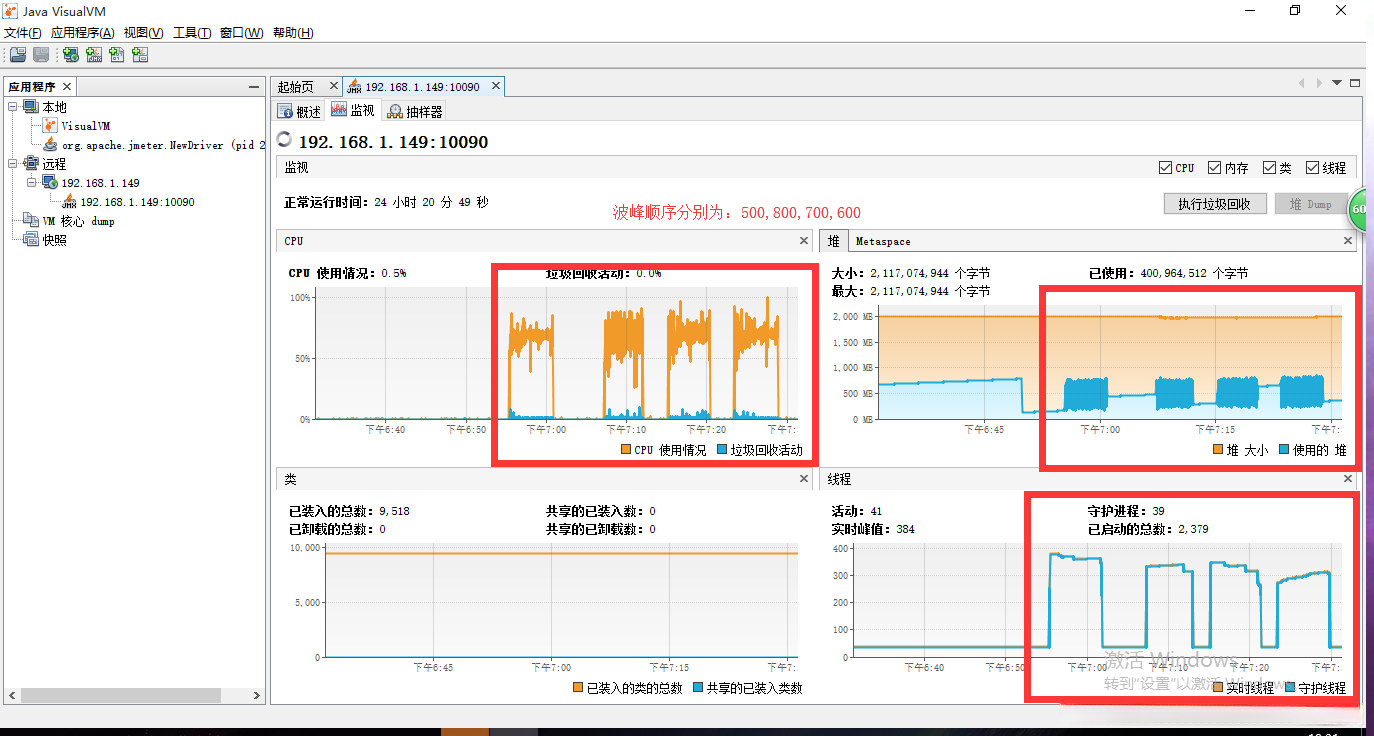Switch to the 起始页 tab
The width and height of the screenshot is (1374, 736).
[x=296, y=87]
